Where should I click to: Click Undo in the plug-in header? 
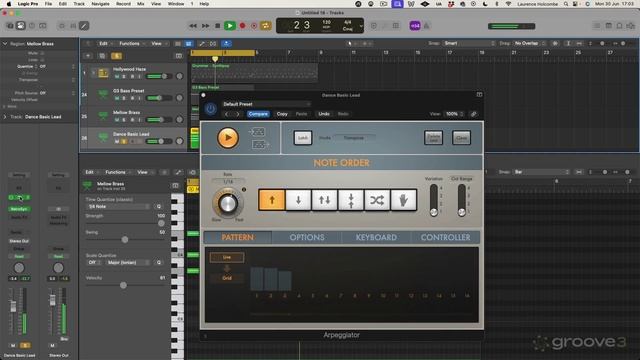click(x=324, y=114)
